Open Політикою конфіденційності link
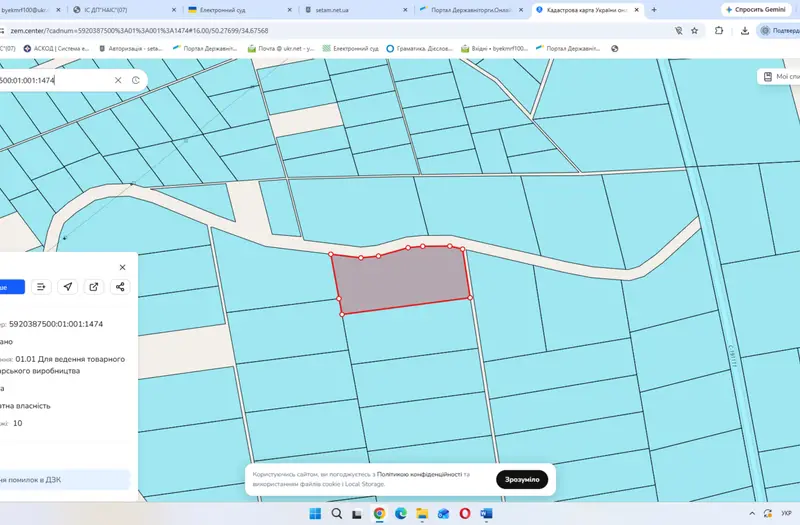 [419, 474]
